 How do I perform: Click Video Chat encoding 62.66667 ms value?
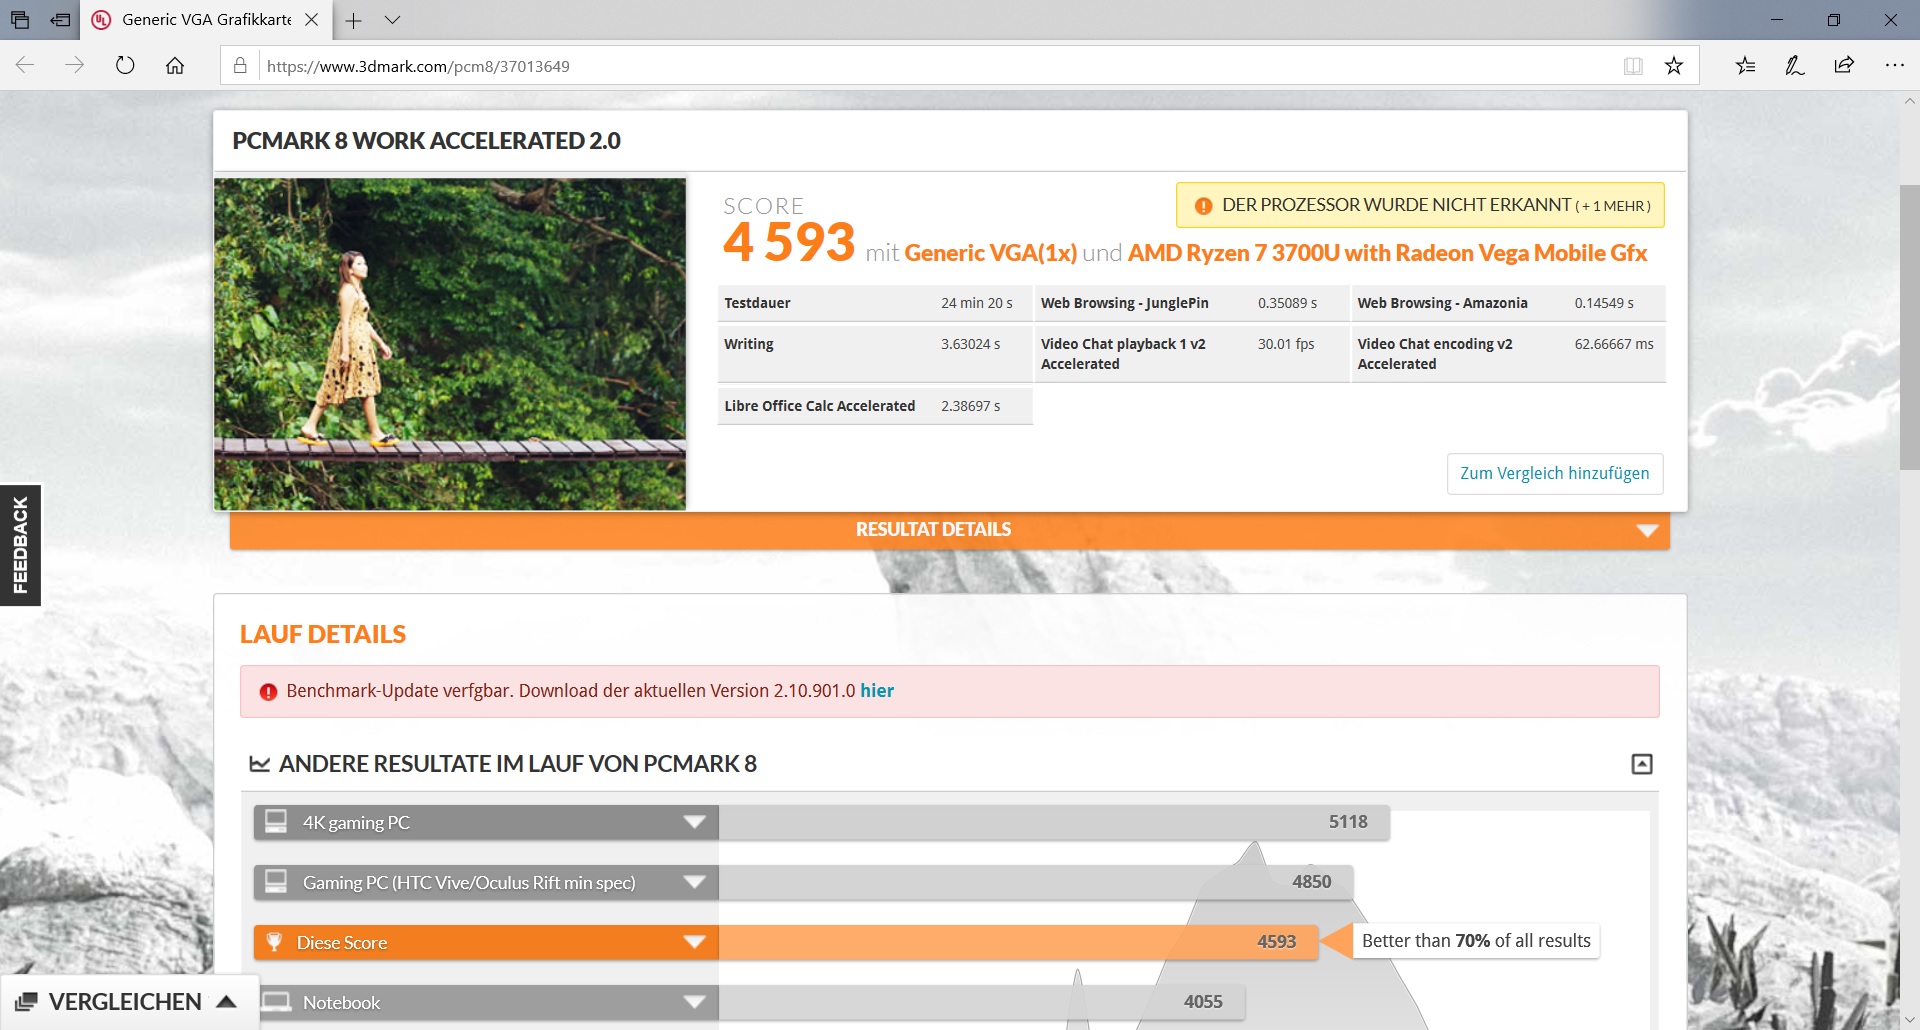[1613, 344]
